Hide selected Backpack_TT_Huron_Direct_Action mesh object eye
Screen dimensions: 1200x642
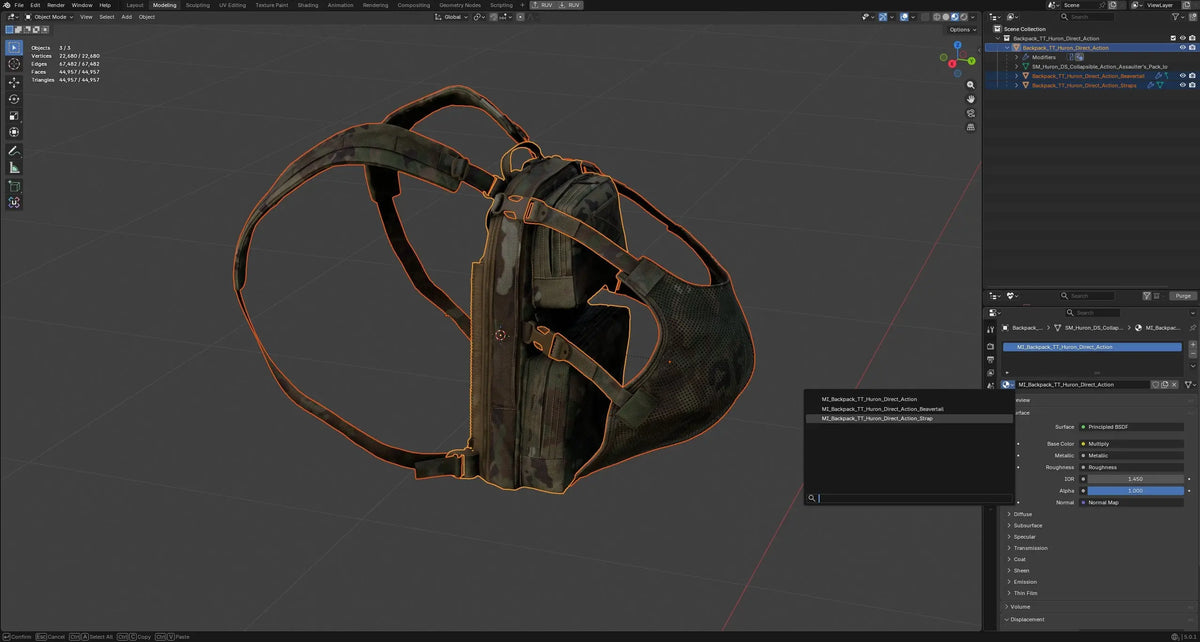pyautogui.click(x=1183, y=47)
